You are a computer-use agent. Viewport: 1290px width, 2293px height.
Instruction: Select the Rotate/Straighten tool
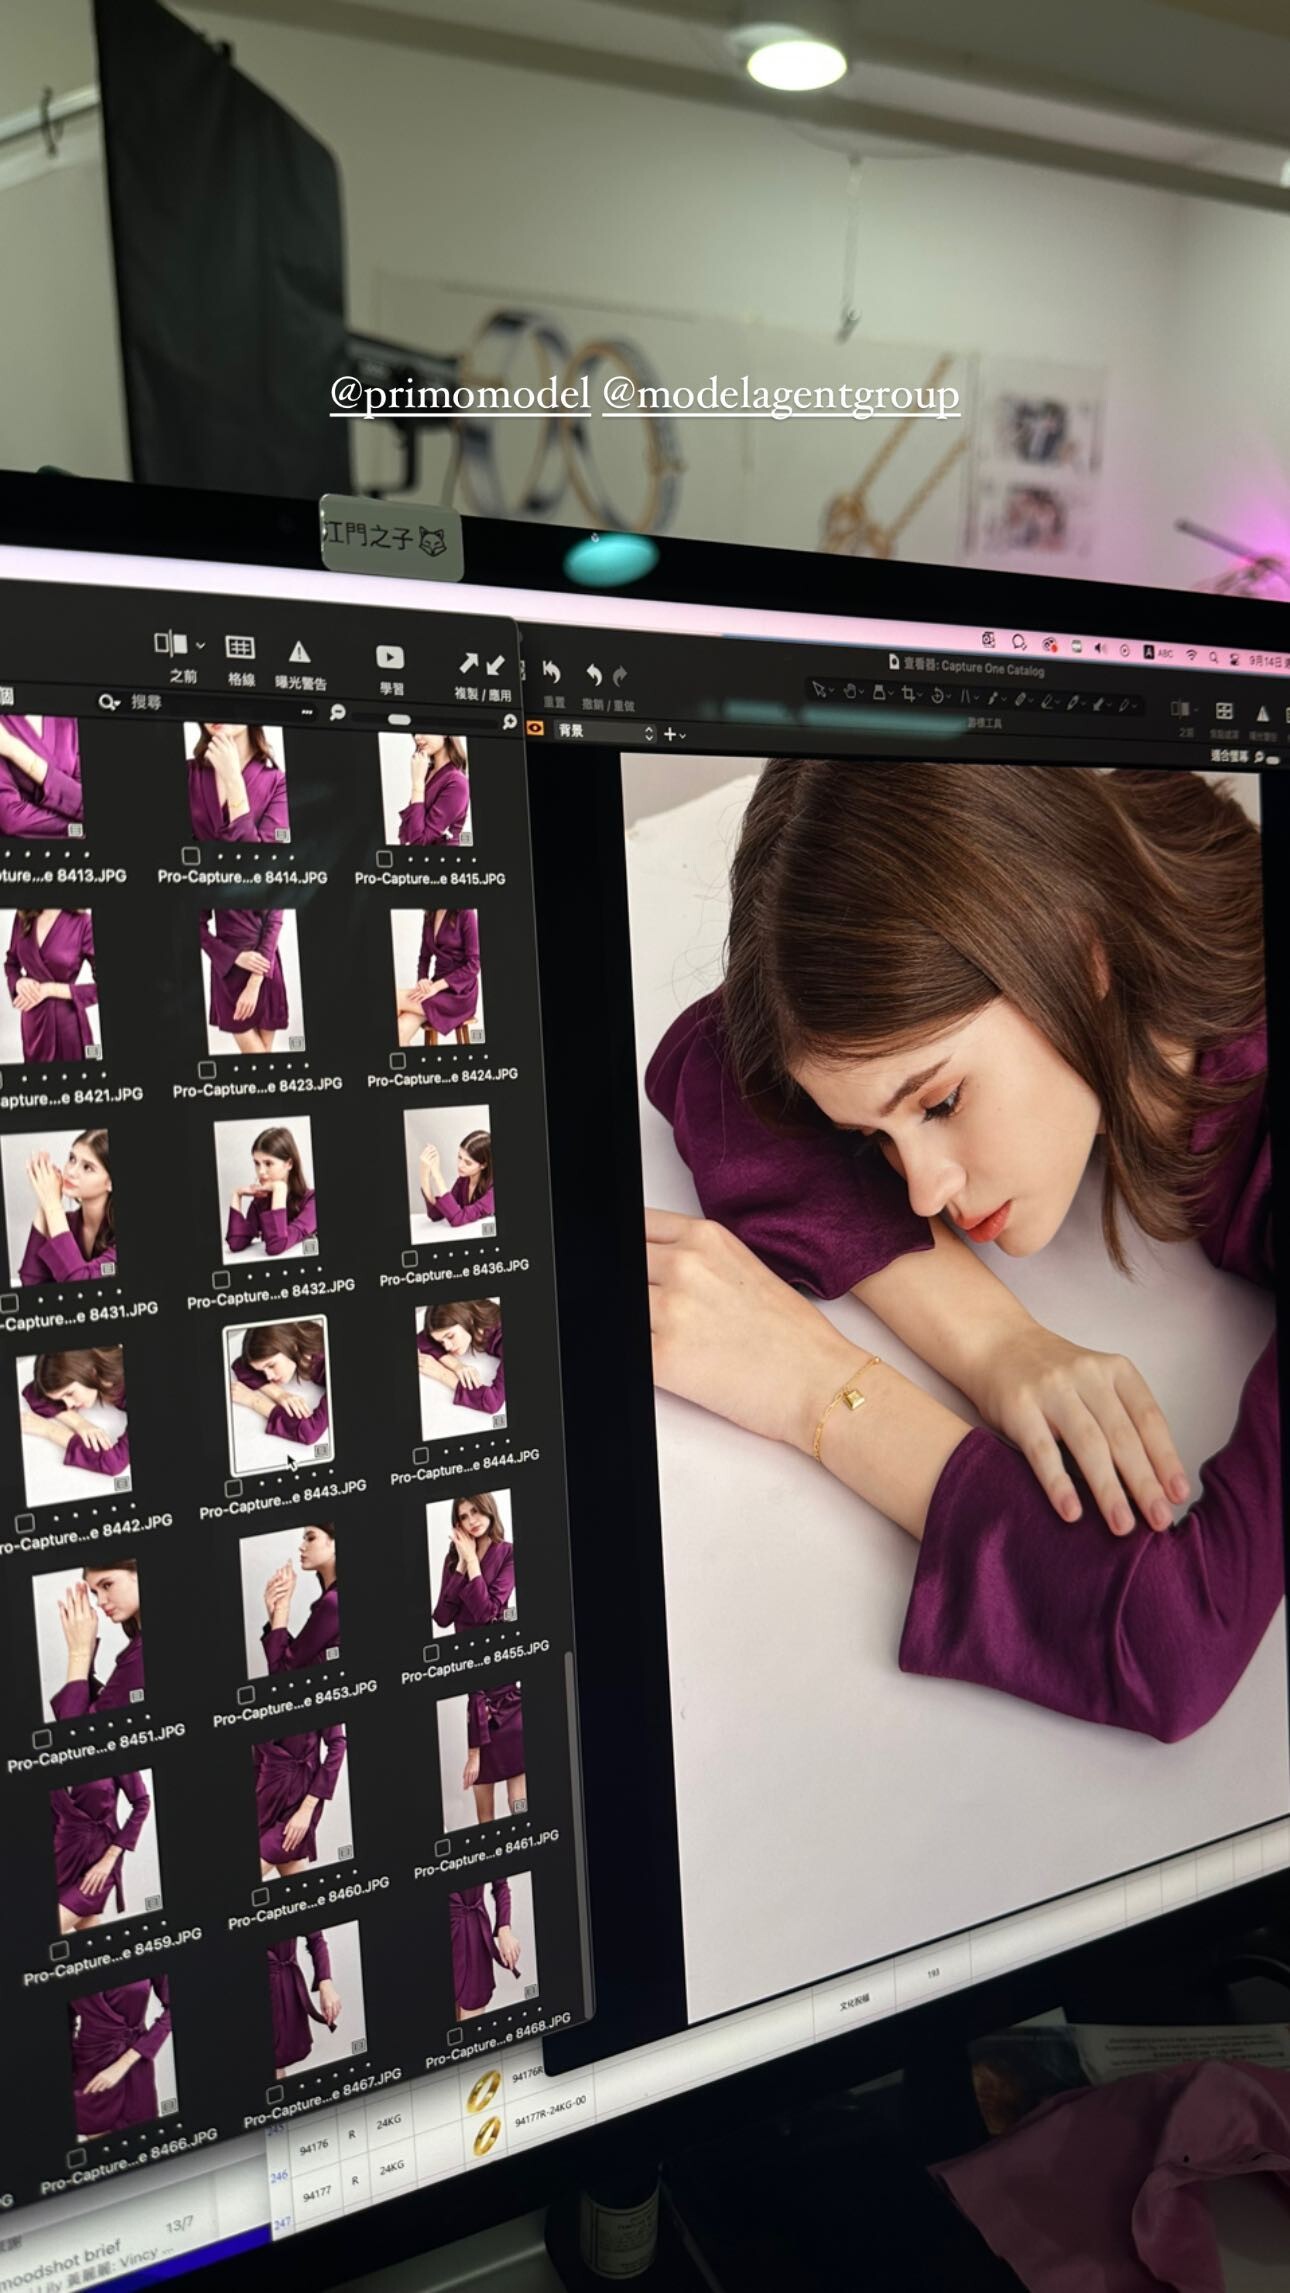938,696
